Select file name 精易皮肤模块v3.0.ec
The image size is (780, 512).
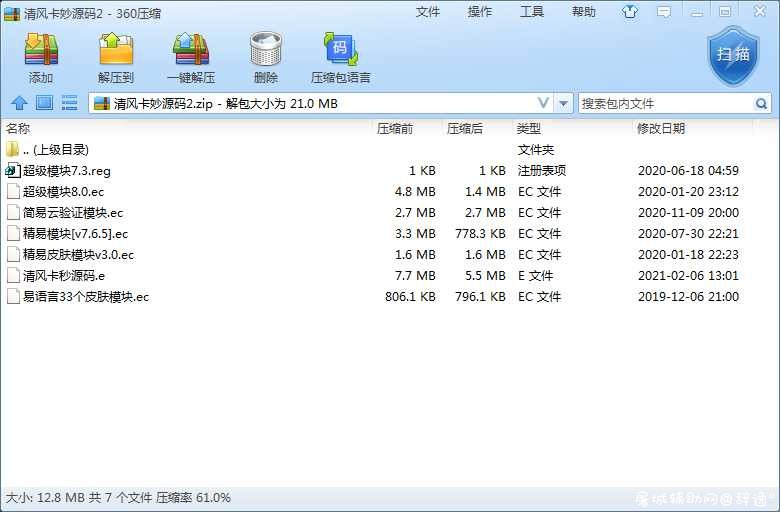[78, 254]
